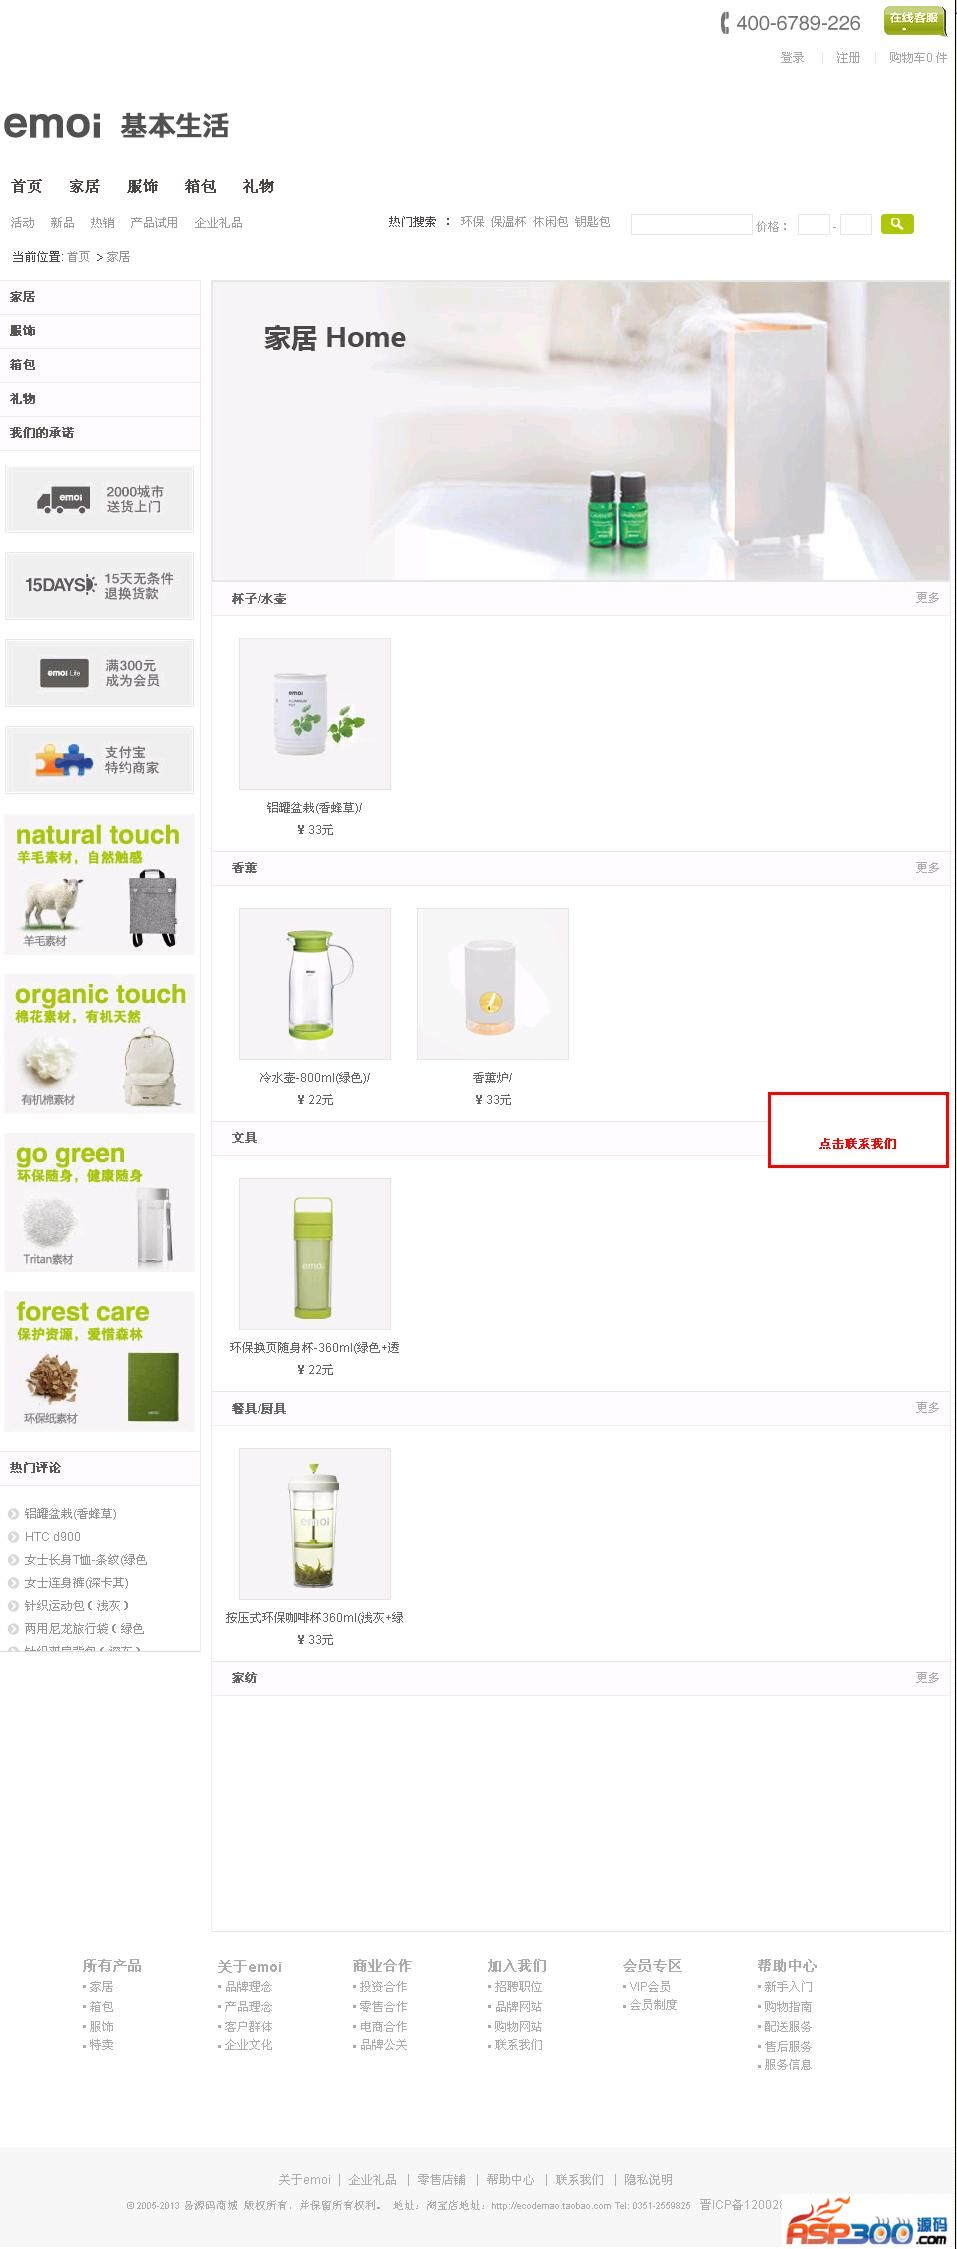Image resolution: width=957 pixels, height=2249 pixels.
Task: Open 箱包 in the left sidebar
Action: tap(23, 365)
